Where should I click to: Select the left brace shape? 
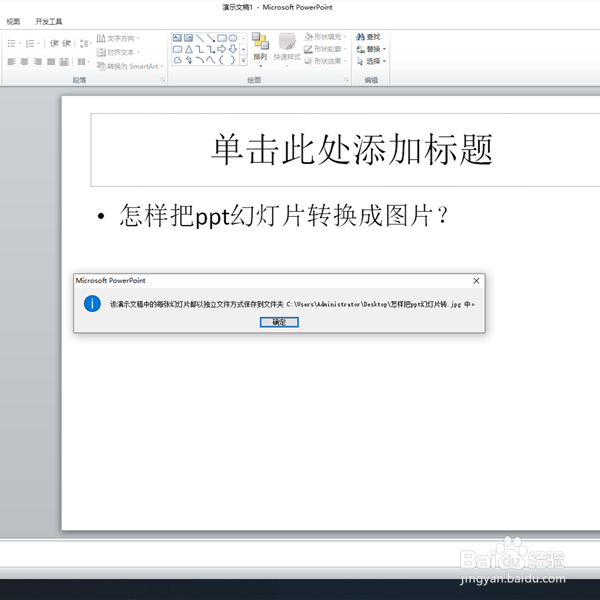222,60
